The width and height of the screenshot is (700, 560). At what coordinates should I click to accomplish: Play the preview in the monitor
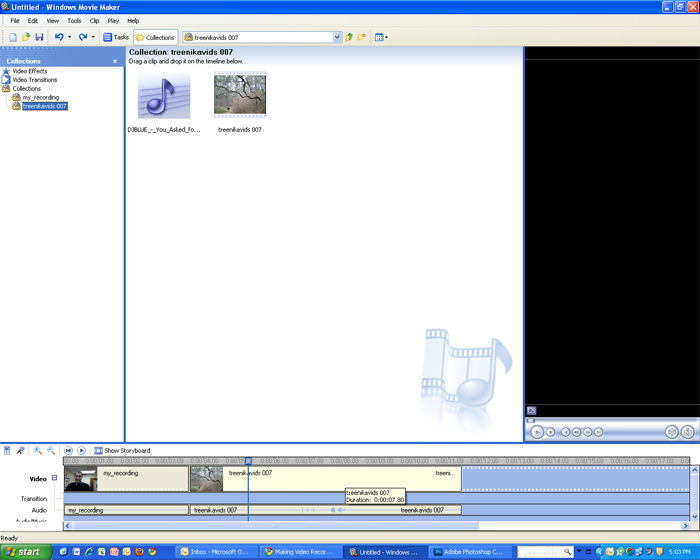click(537, 432)
